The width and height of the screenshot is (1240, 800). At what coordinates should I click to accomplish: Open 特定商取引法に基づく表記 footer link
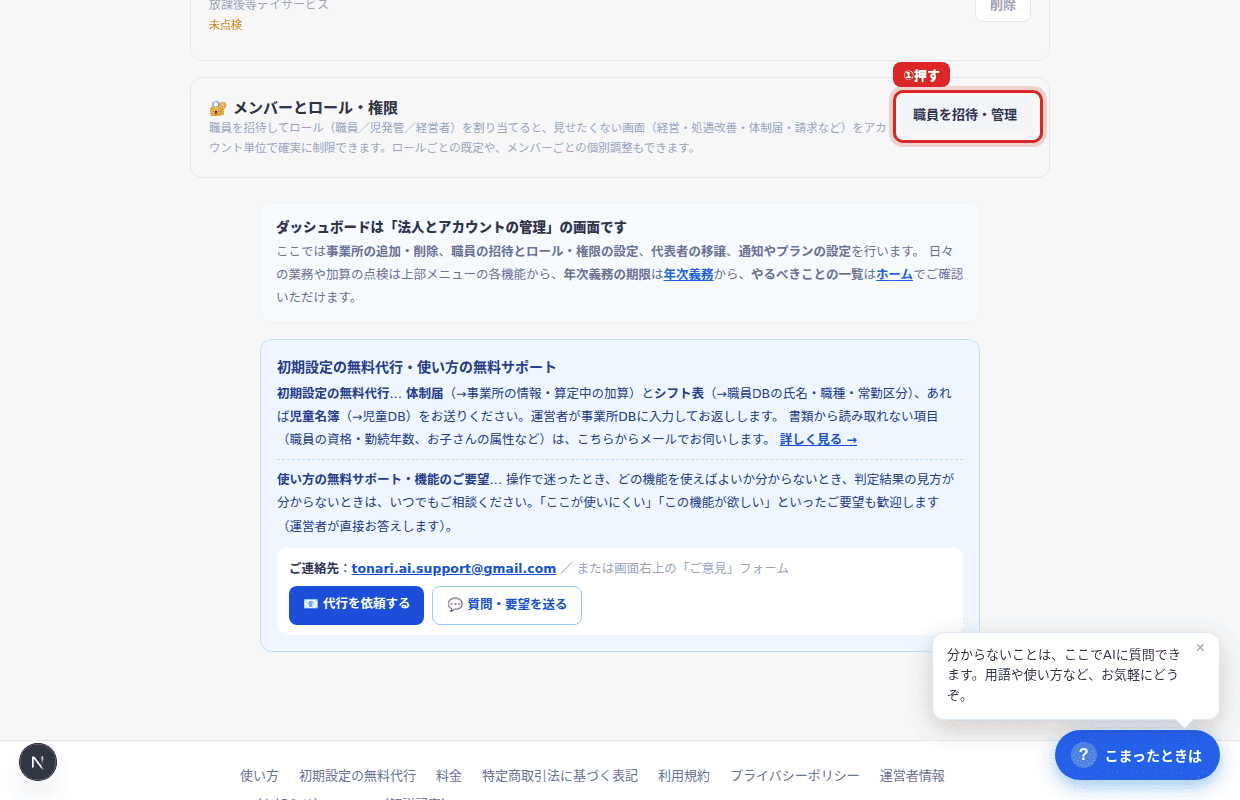(x=560, y=776)
